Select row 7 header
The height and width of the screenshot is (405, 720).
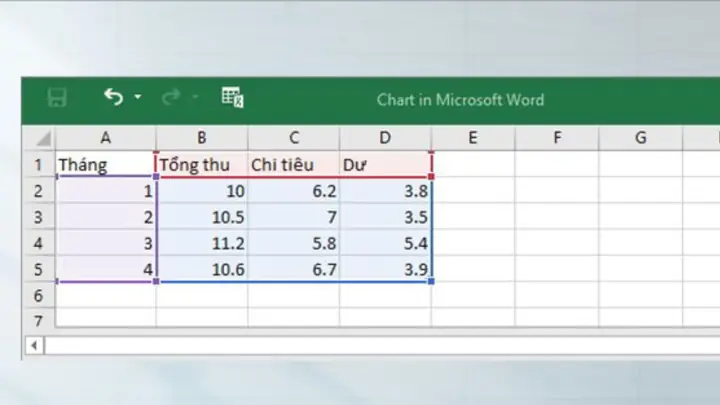coord(39,319)
